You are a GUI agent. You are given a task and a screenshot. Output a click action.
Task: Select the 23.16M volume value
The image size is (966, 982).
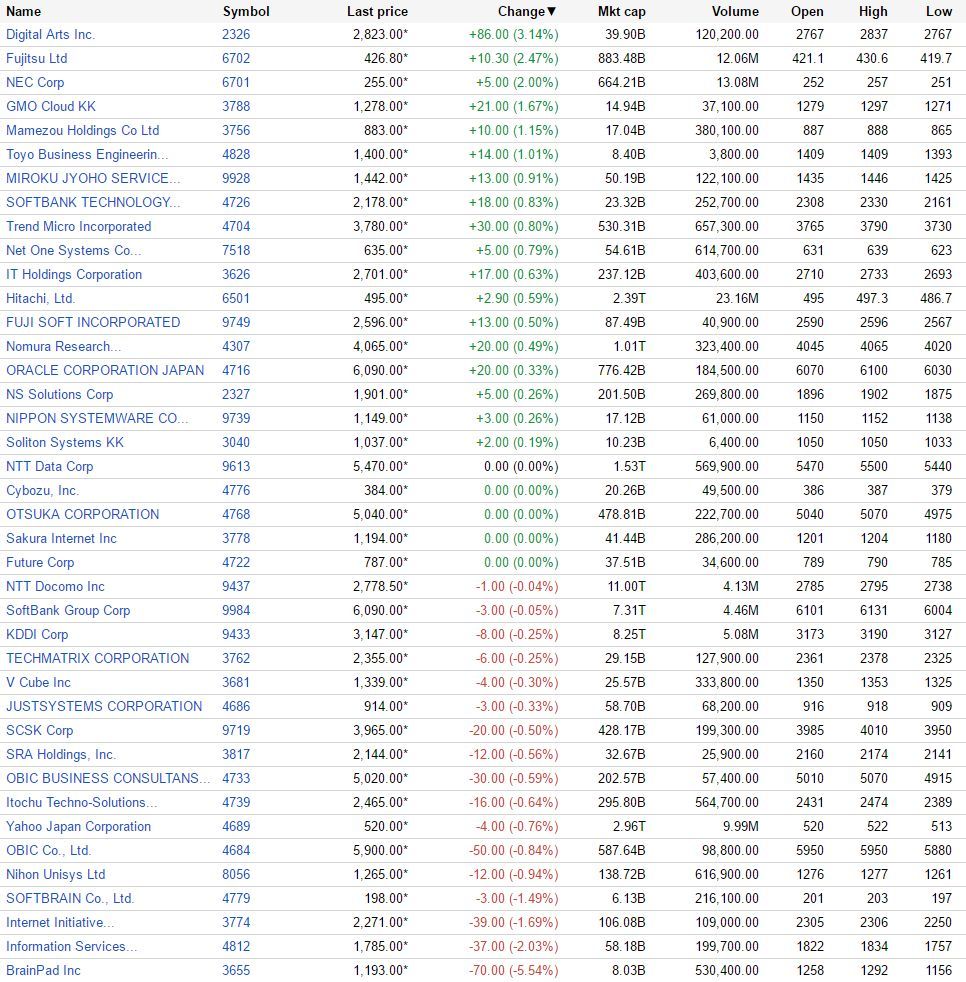click(x=737, y=298)
